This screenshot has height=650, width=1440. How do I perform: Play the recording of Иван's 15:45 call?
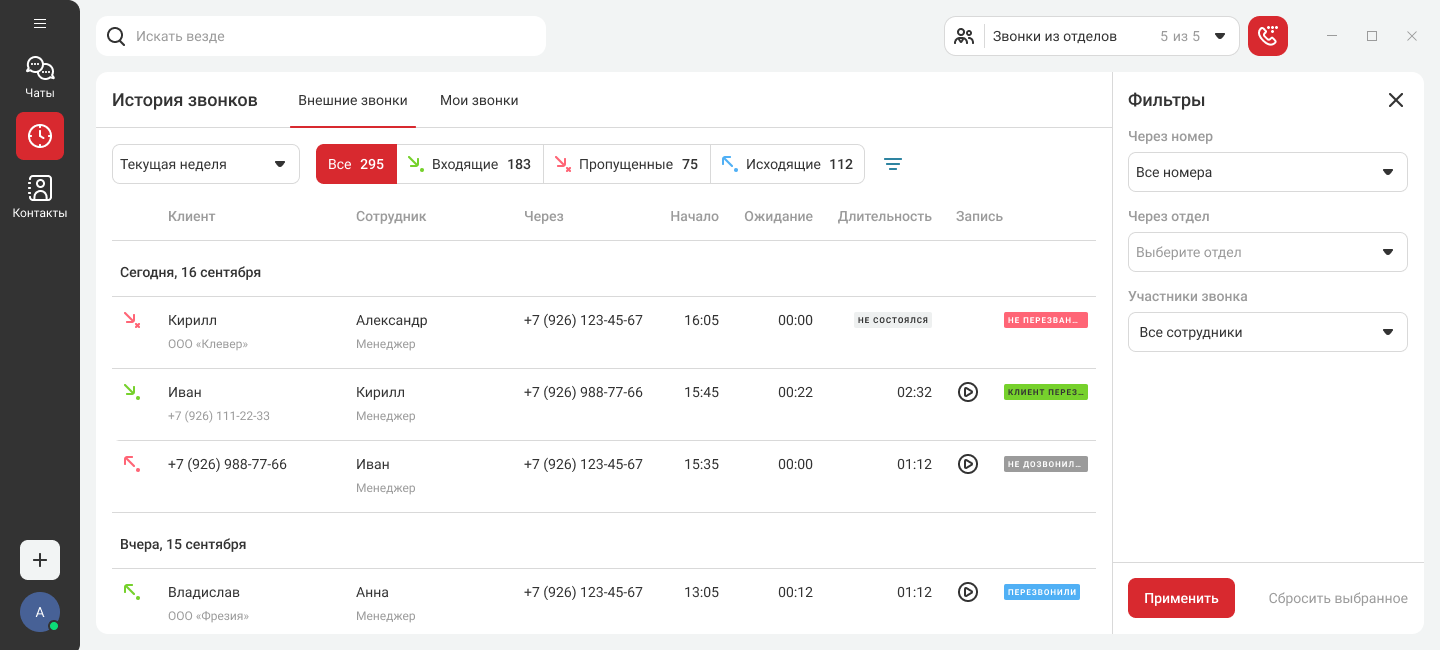pyautogui.click(x=967, y=392)
